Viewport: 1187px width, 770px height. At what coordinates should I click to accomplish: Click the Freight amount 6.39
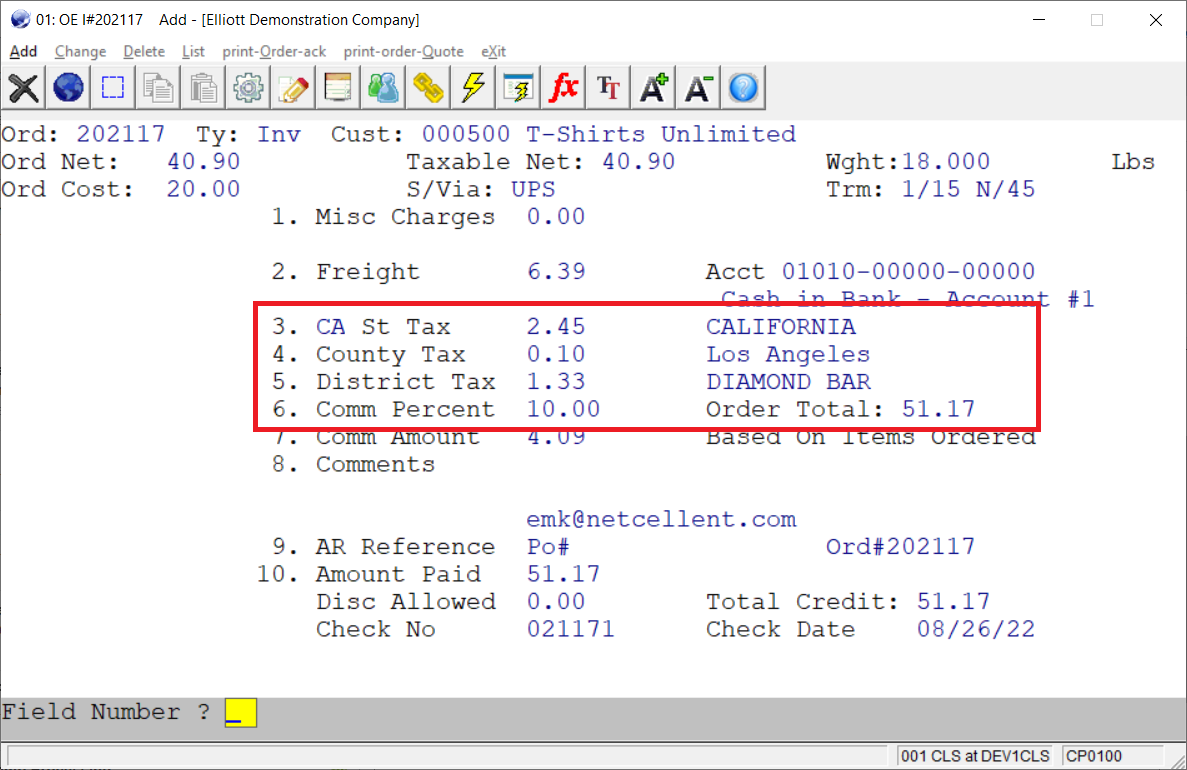point(556,272)
